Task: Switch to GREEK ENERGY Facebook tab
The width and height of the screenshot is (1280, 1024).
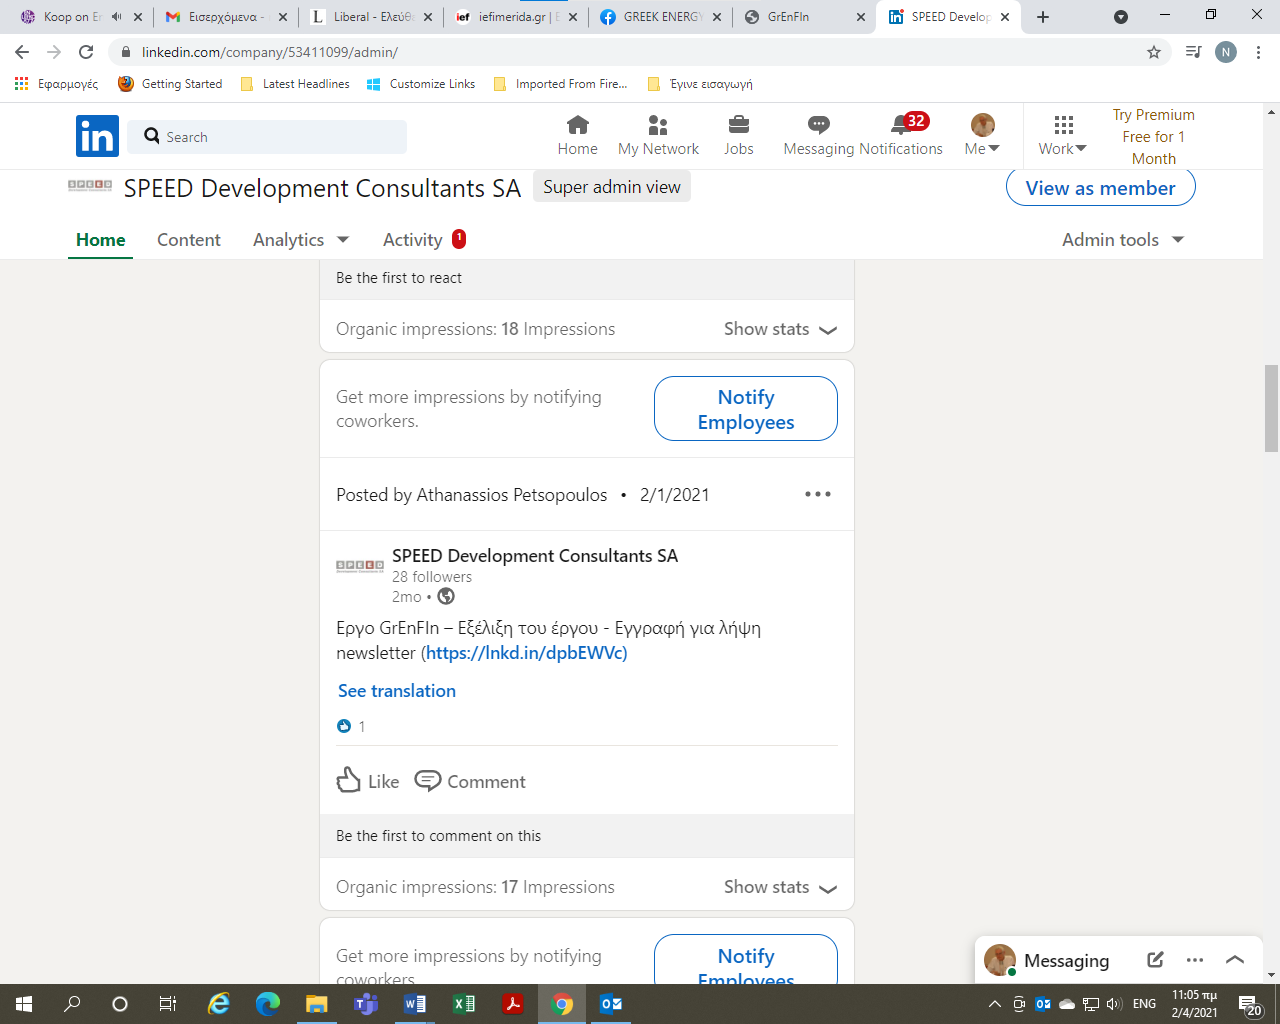Action: point(660,17)
